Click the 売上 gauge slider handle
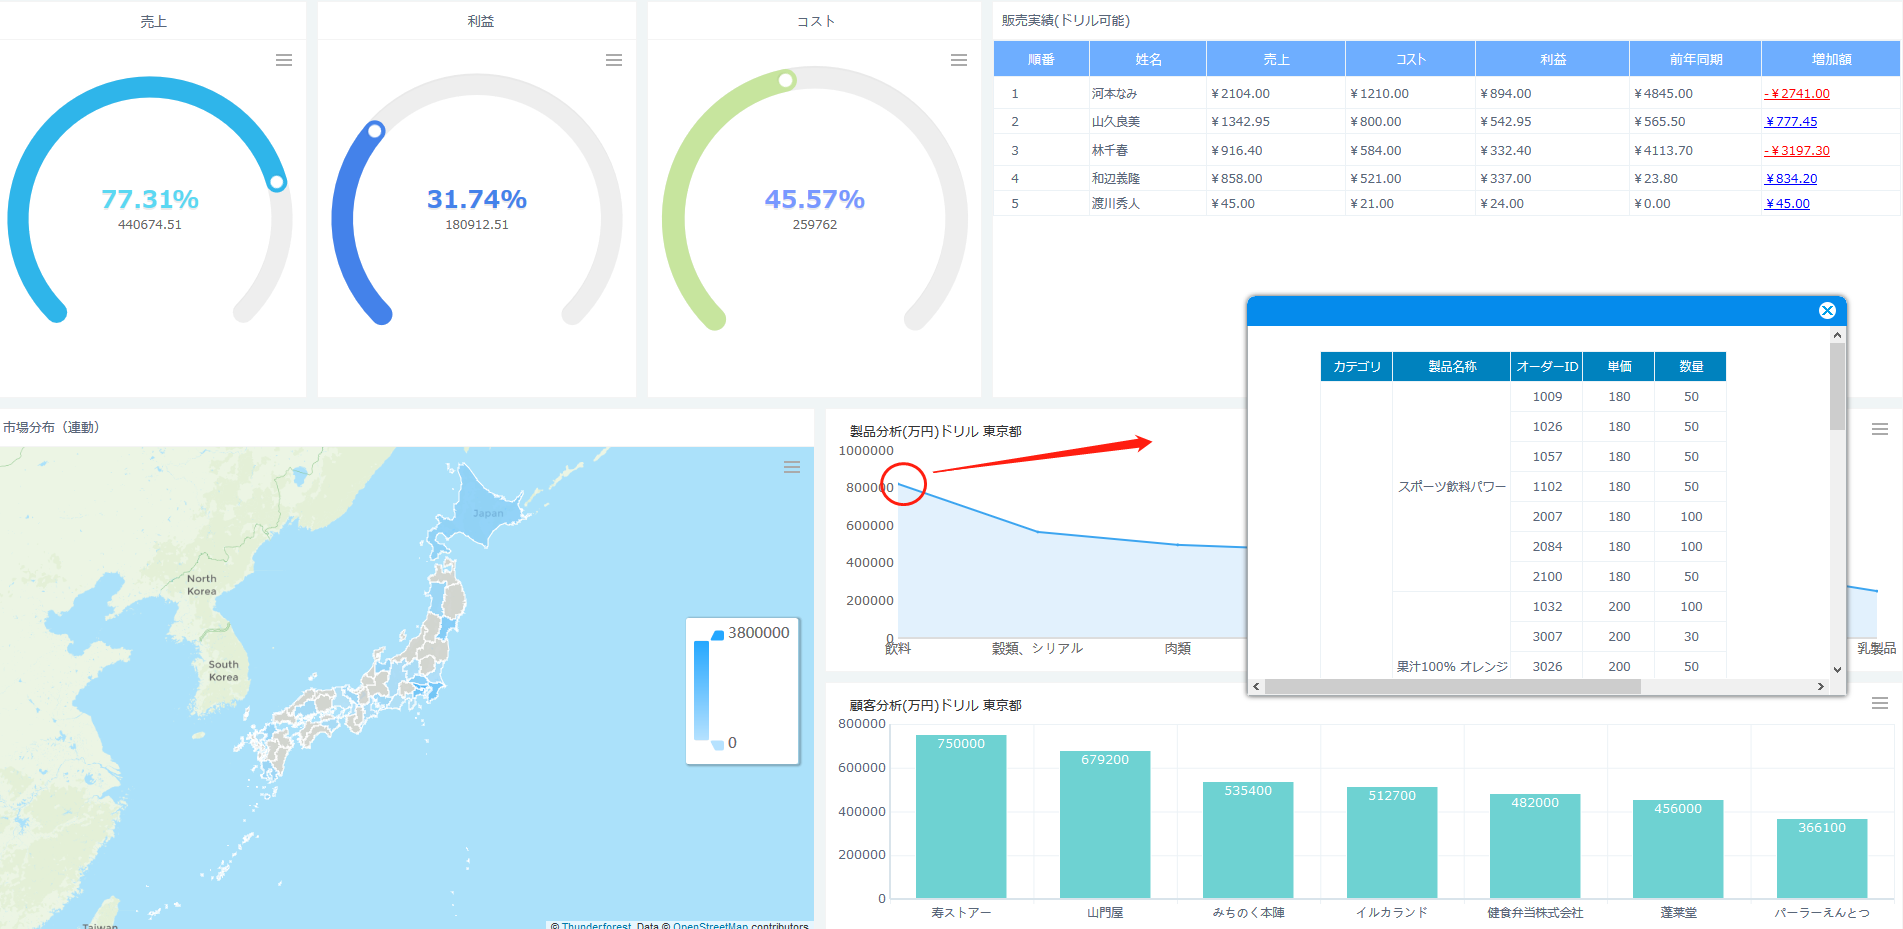The width and height of the screenshot is (1903, 929). point(277,182)
